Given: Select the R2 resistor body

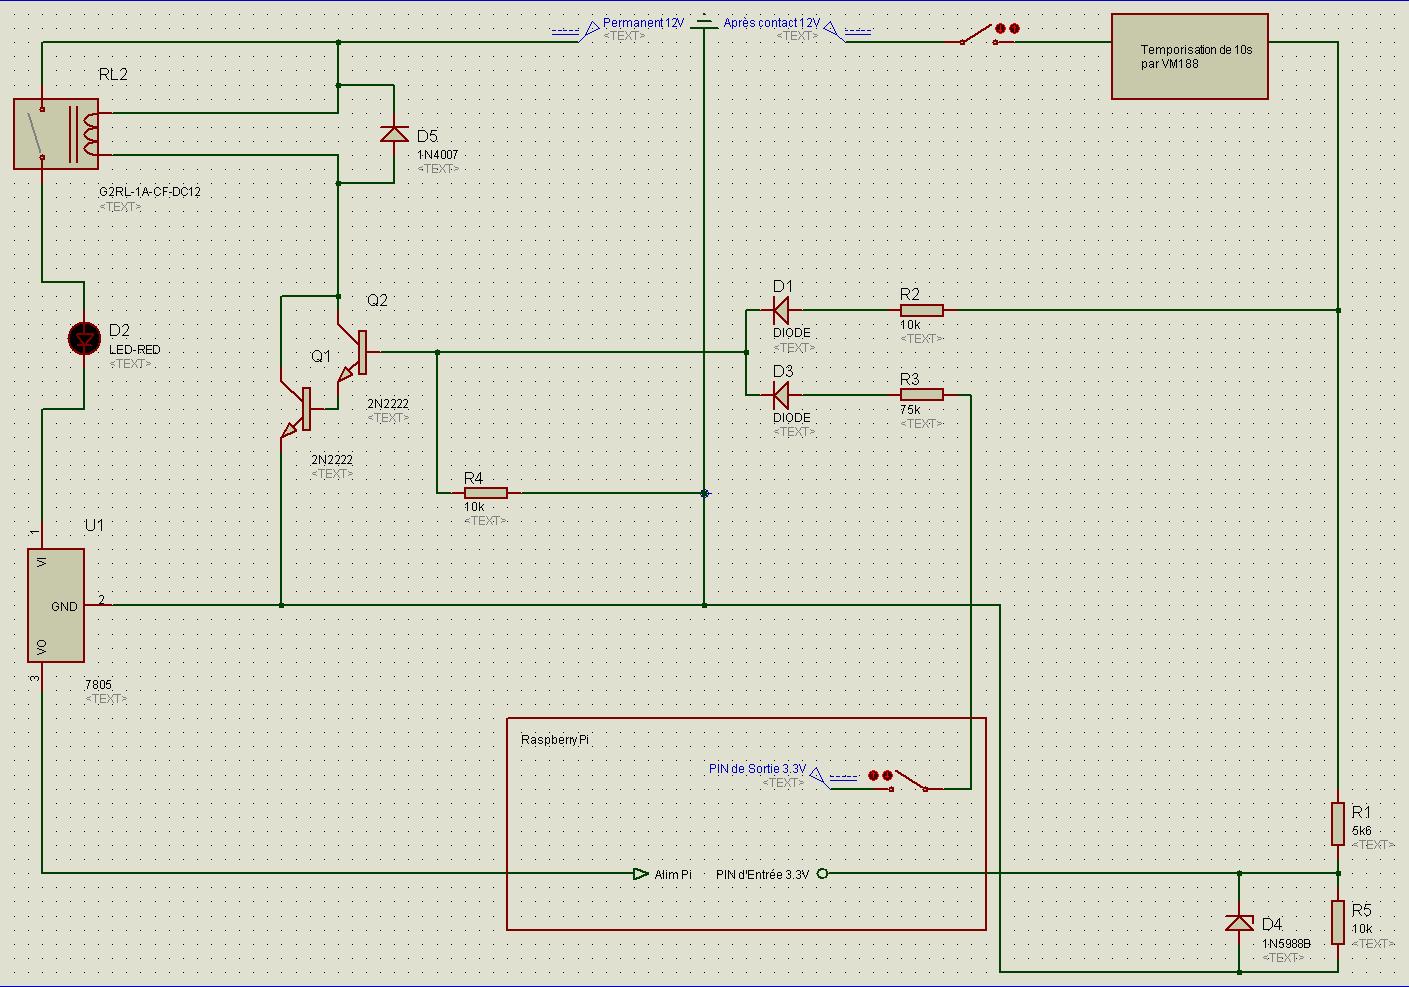Looking at the screenshot, I should [x=922, y=310].
